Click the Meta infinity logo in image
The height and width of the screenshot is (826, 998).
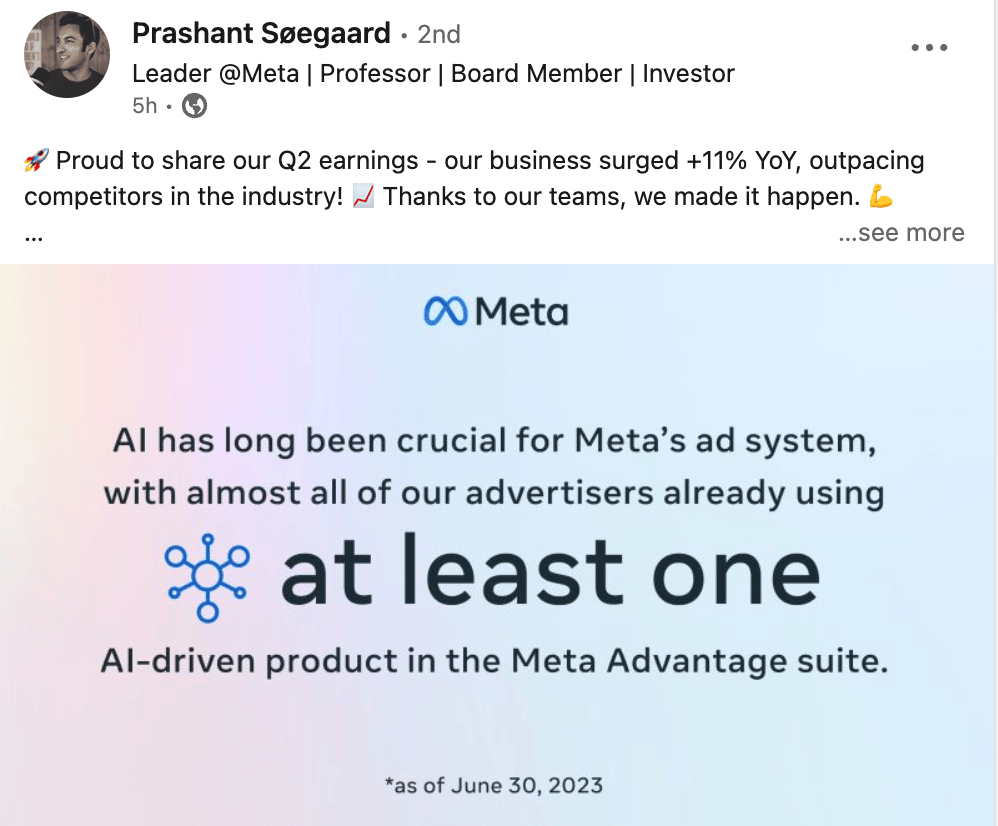pyautogui.click(x=446, y=312)
